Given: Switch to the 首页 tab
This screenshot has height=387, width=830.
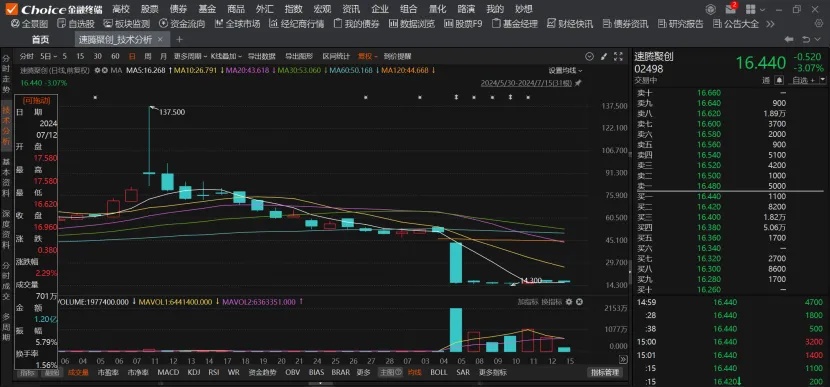Looking at the screenshot, I should (40, 40).
